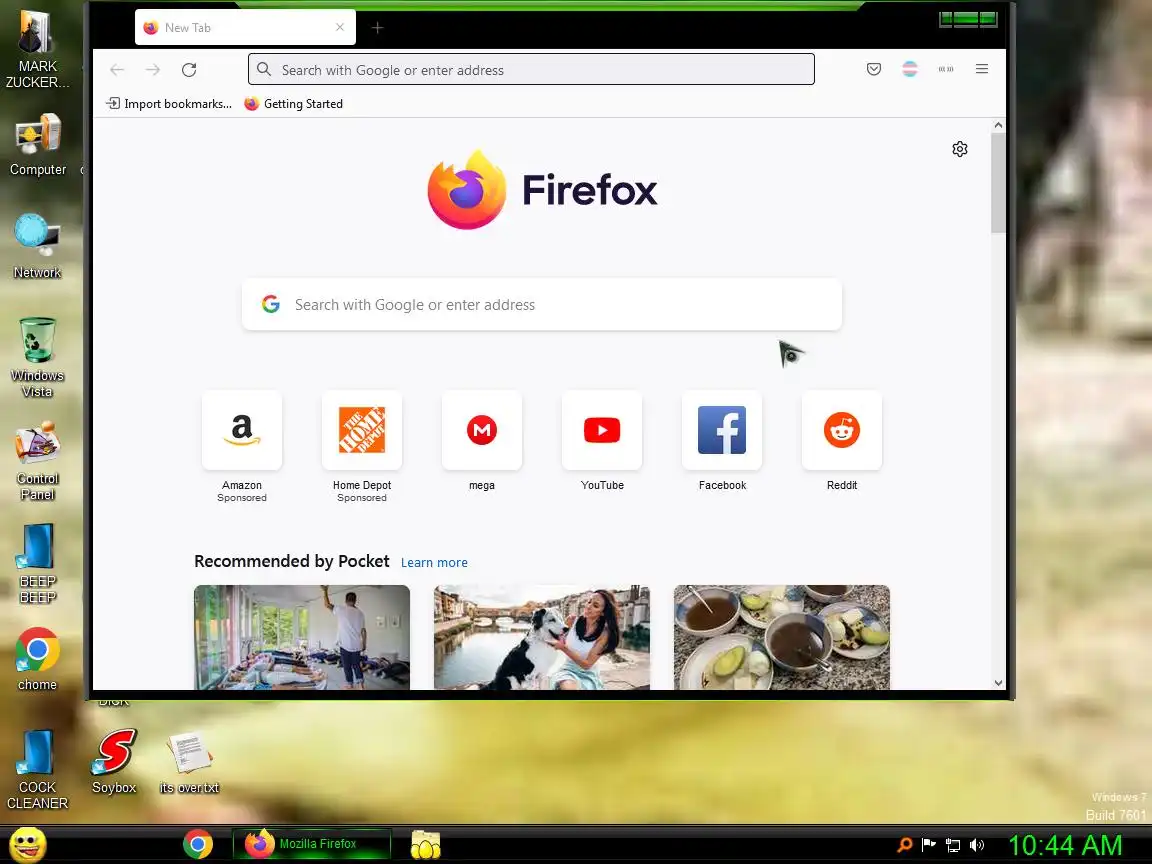The width and height of the screenshot is (1152, 864).
Task: Click the page scrollbar down arrow
Action: coord(998,683)
